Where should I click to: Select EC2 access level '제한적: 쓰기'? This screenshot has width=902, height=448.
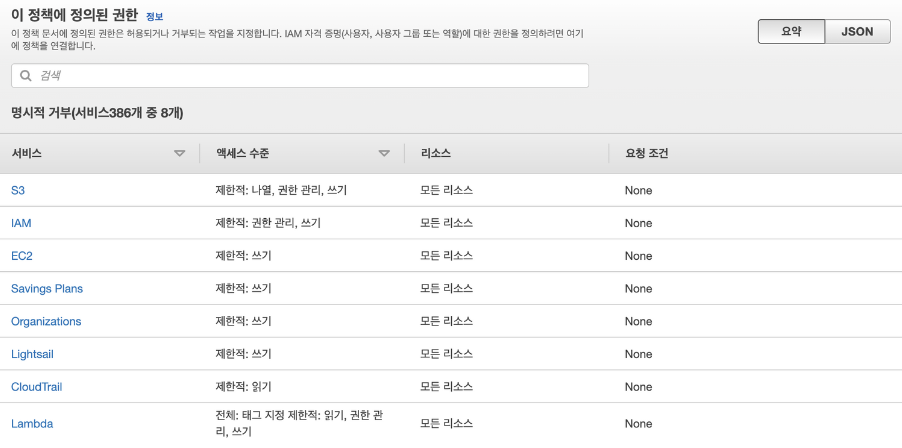click(x=243, y=256)
